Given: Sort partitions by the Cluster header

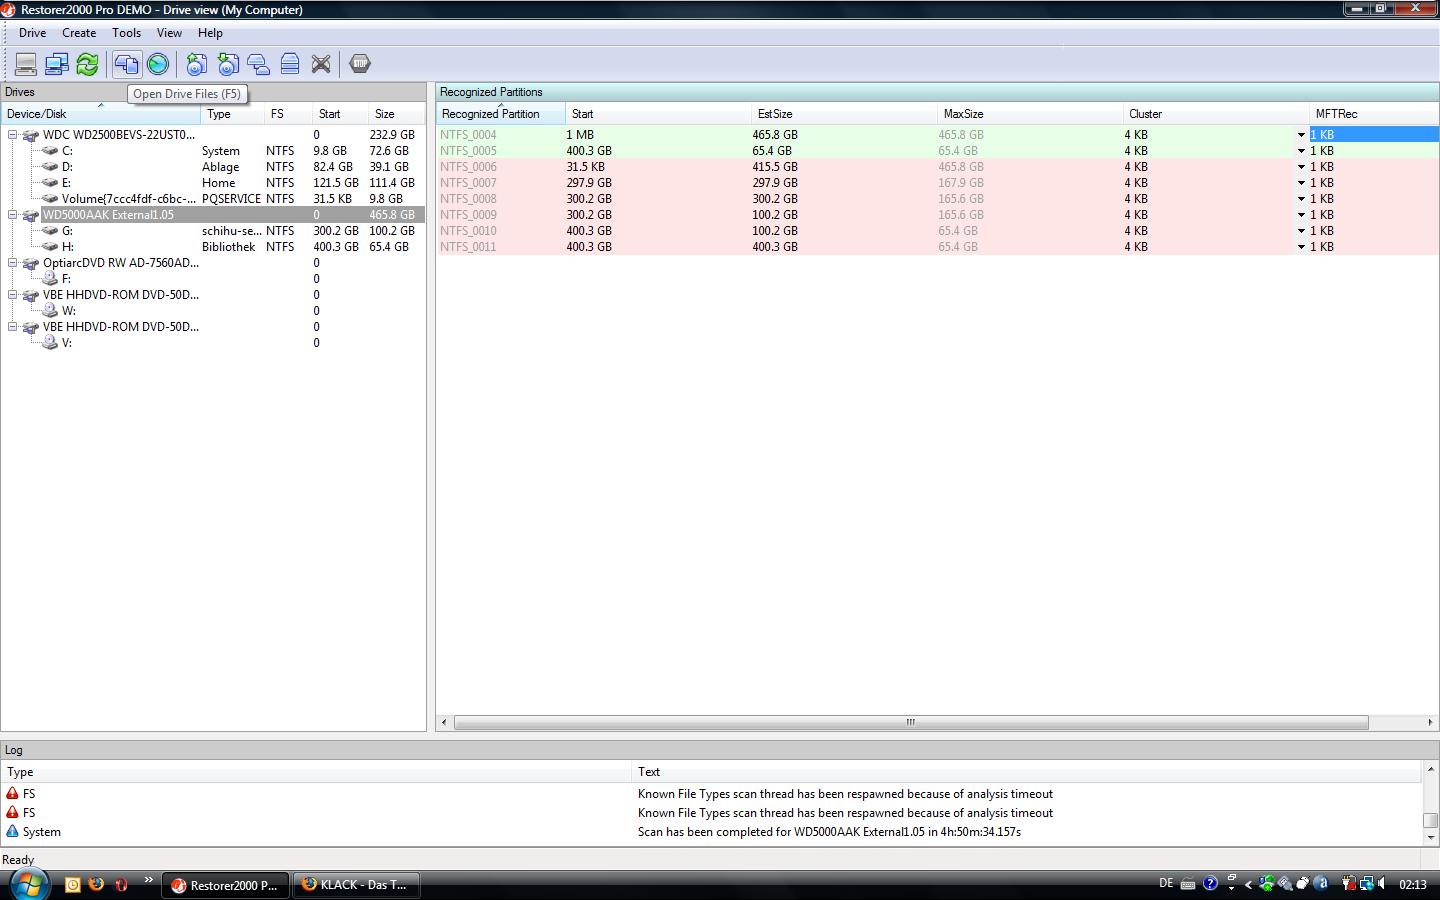Looking at the screenshot, I should [1216, 113].
